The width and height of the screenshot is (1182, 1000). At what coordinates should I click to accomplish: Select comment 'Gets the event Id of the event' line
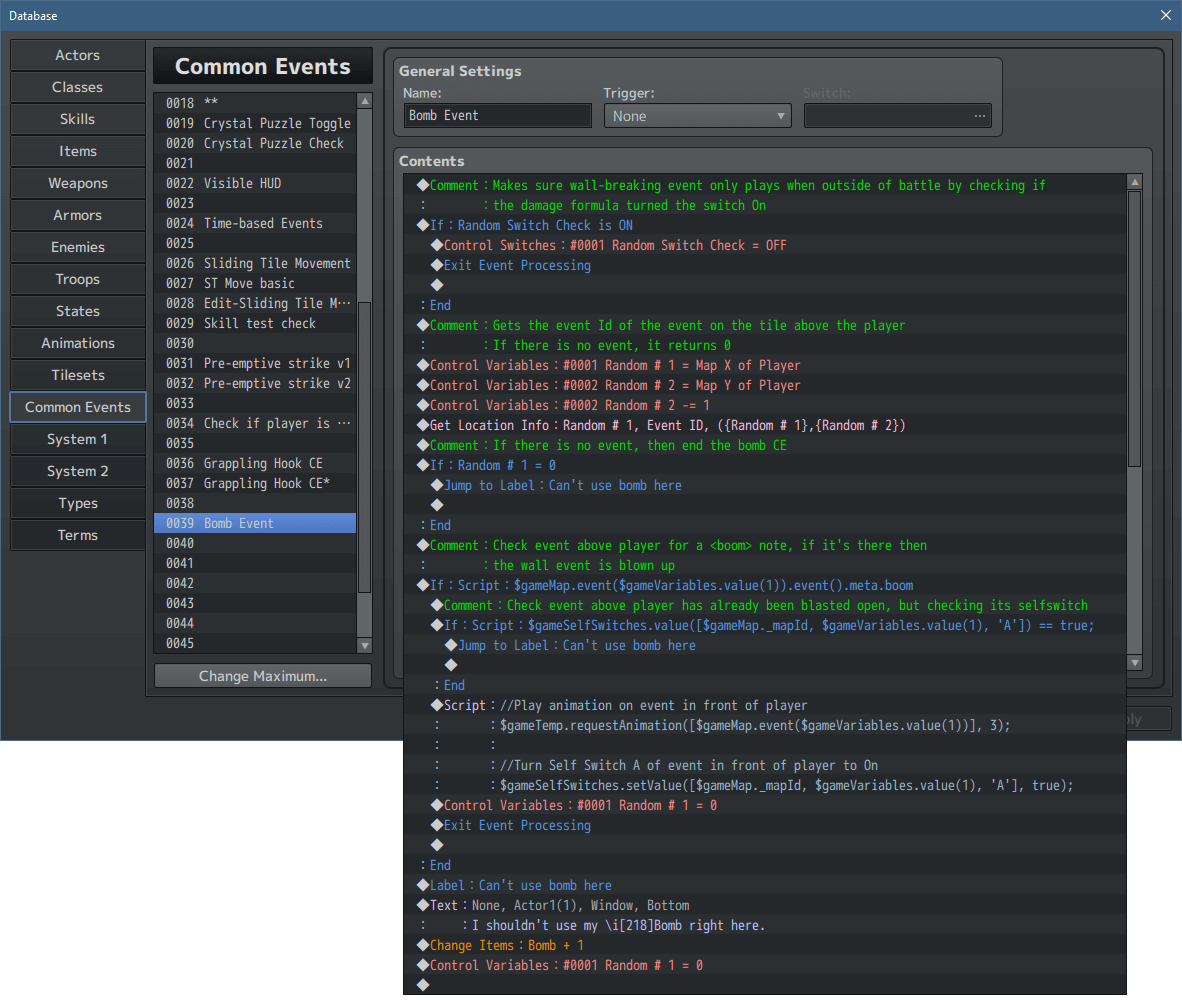click(765, 326)
